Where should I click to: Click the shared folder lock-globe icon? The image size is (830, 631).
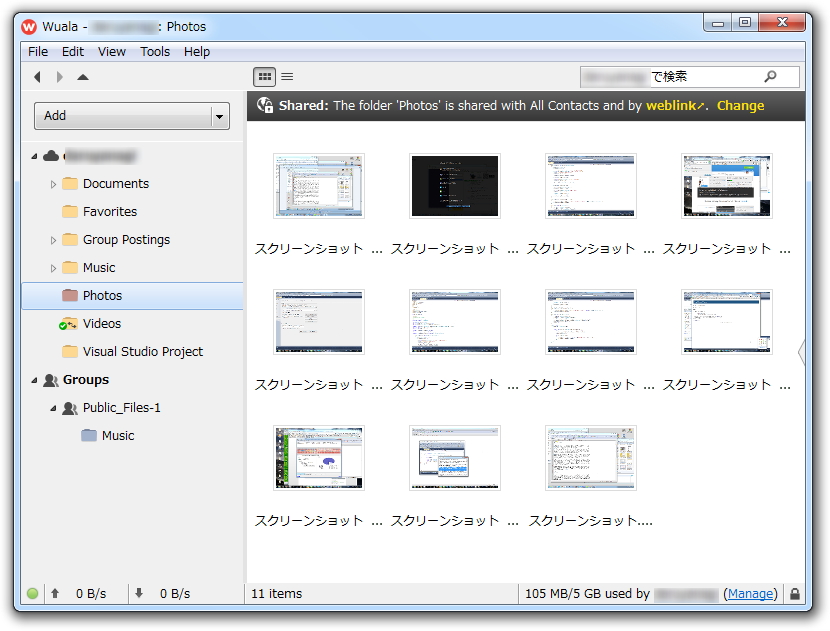(265, 105)
